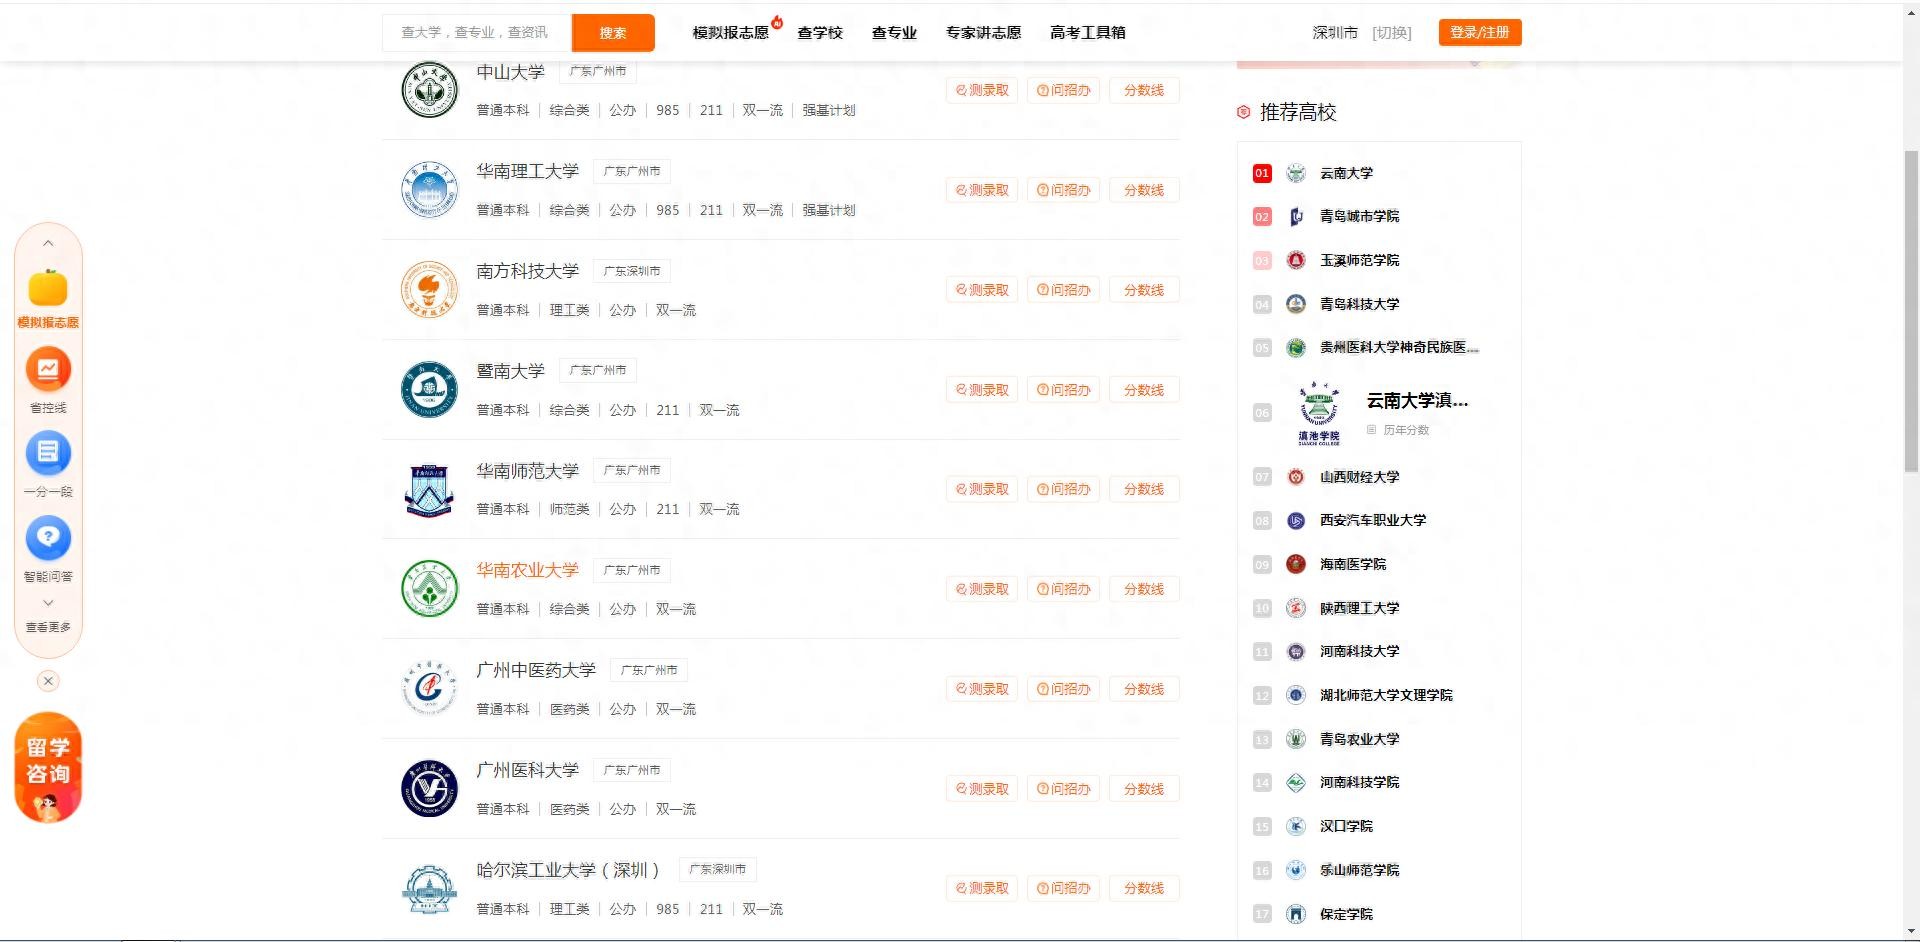Click the 省控线 chart icon in sidebar
Screen dimensions: 1920x942
48,370
